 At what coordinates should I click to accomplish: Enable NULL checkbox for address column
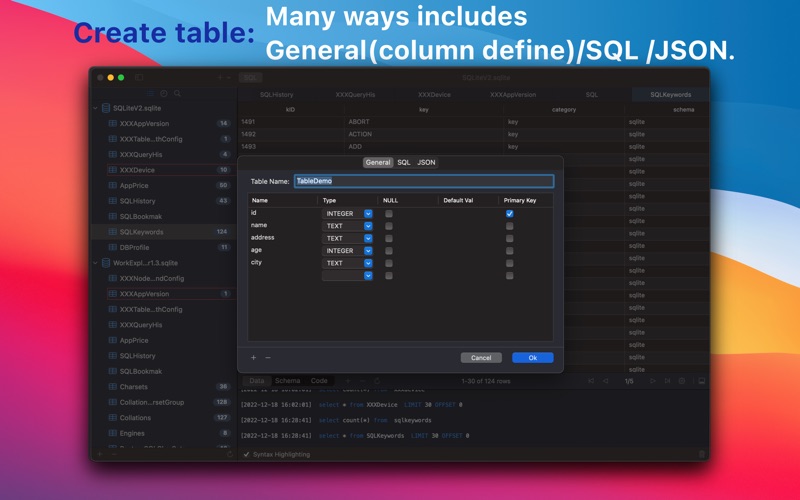coord(389,238)
